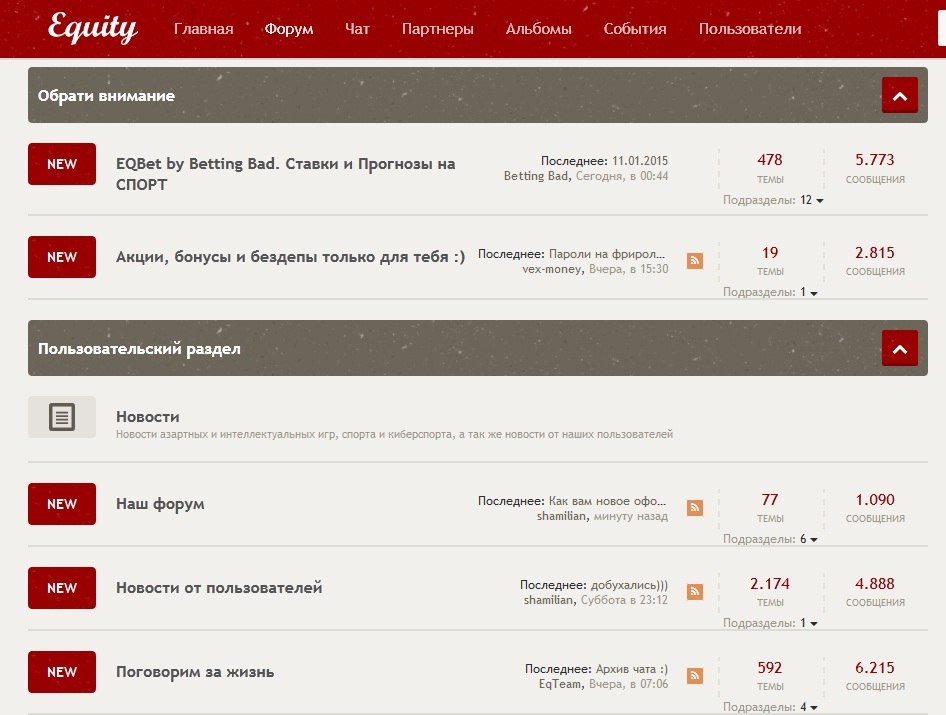Click the RSS feed icon for Наш форум

695,508
